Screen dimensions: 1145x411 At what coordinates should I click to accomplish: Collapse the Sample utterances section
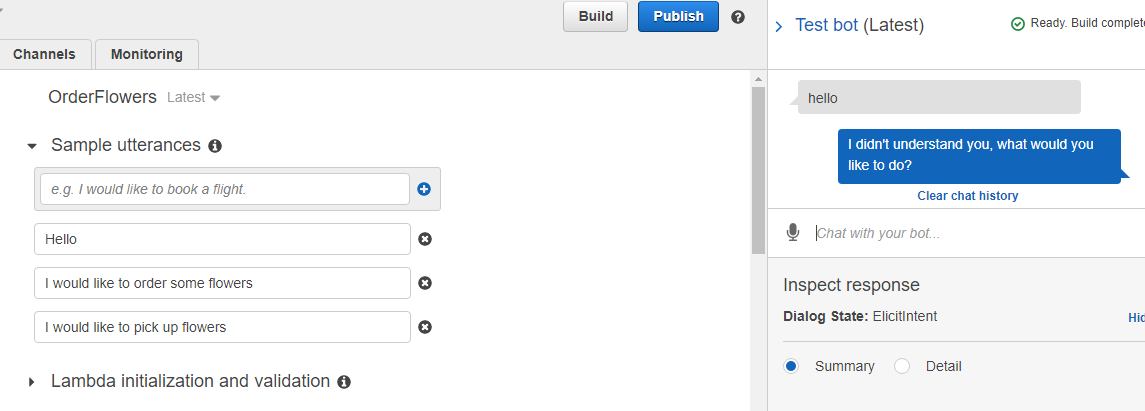pos(31,146)
